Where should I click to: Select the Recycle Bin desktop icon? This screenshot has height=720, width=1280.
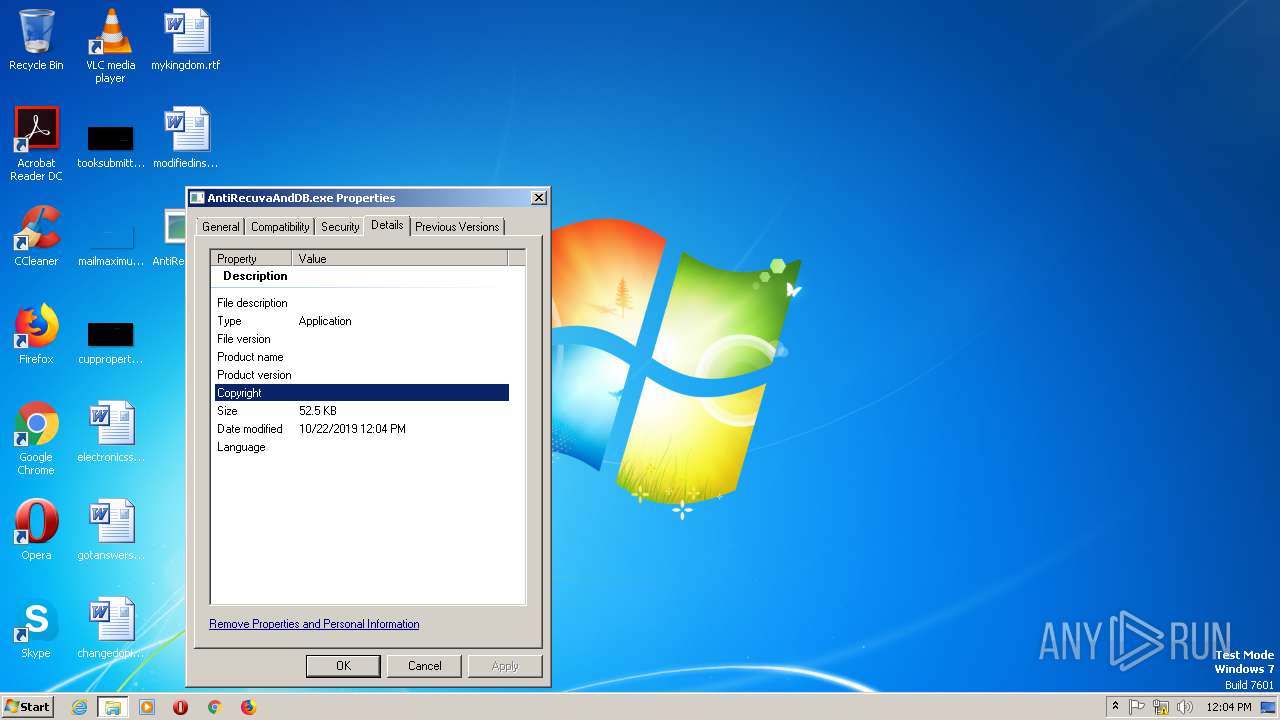tap(36, 41)
